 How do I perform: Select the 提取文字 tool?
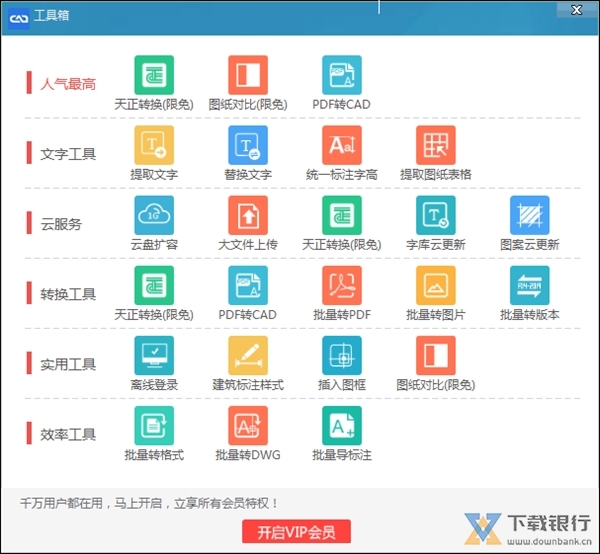tap(154, 145)
